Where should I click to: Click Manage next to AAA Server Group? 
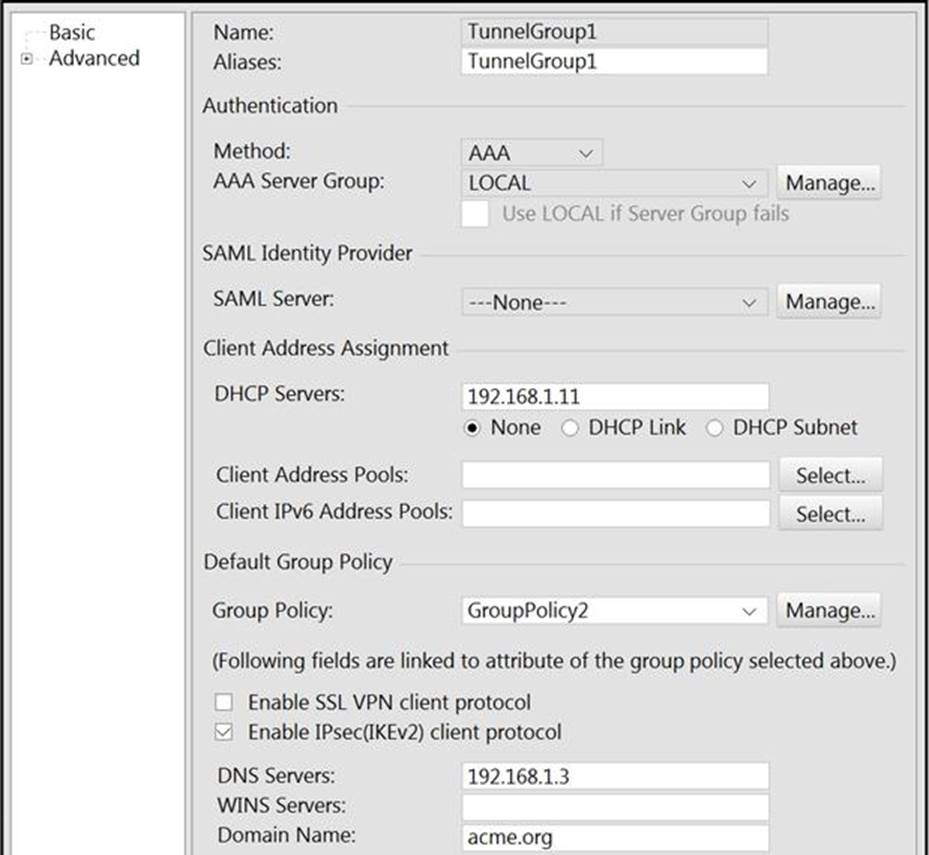click(x=829, y=183)
